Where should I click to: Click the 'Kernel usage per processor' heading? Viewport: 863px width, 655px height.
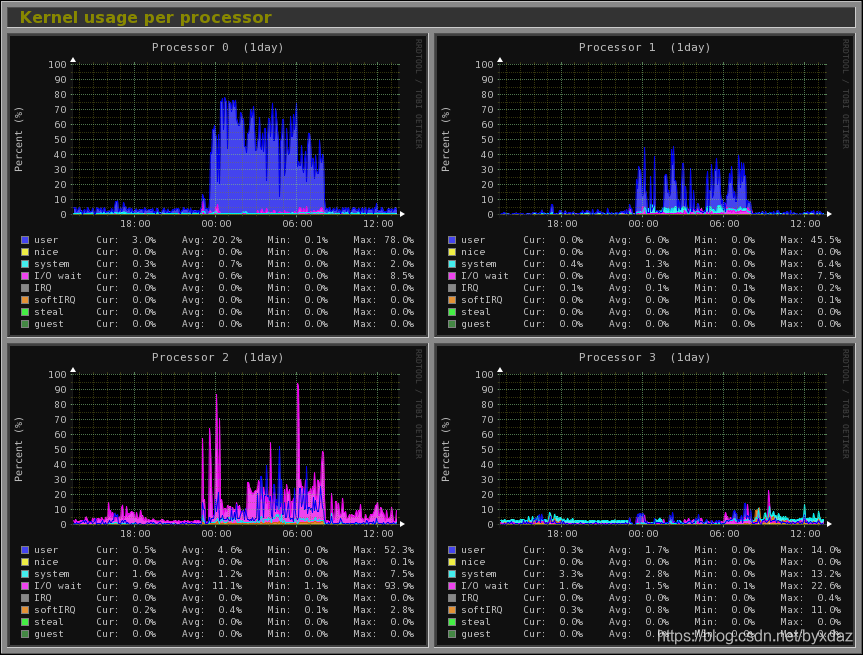click(146, 18)
